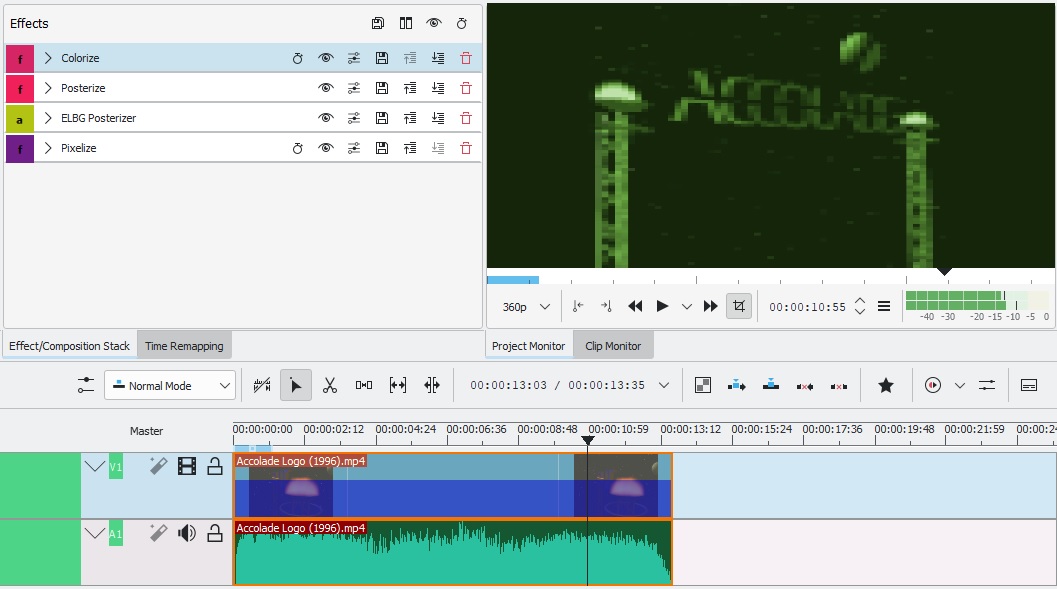Toggle timeline zone checkerboard icon

pyautogui.click(x=703, y=385)
